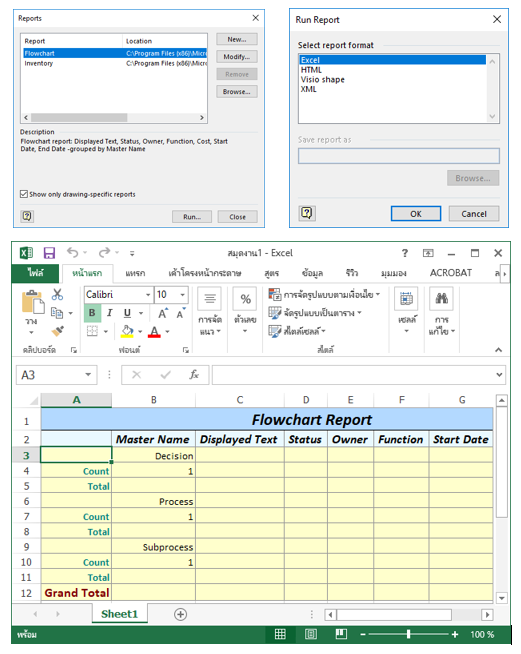Increase font size with large A icon
521x654 pixels.
163,313
